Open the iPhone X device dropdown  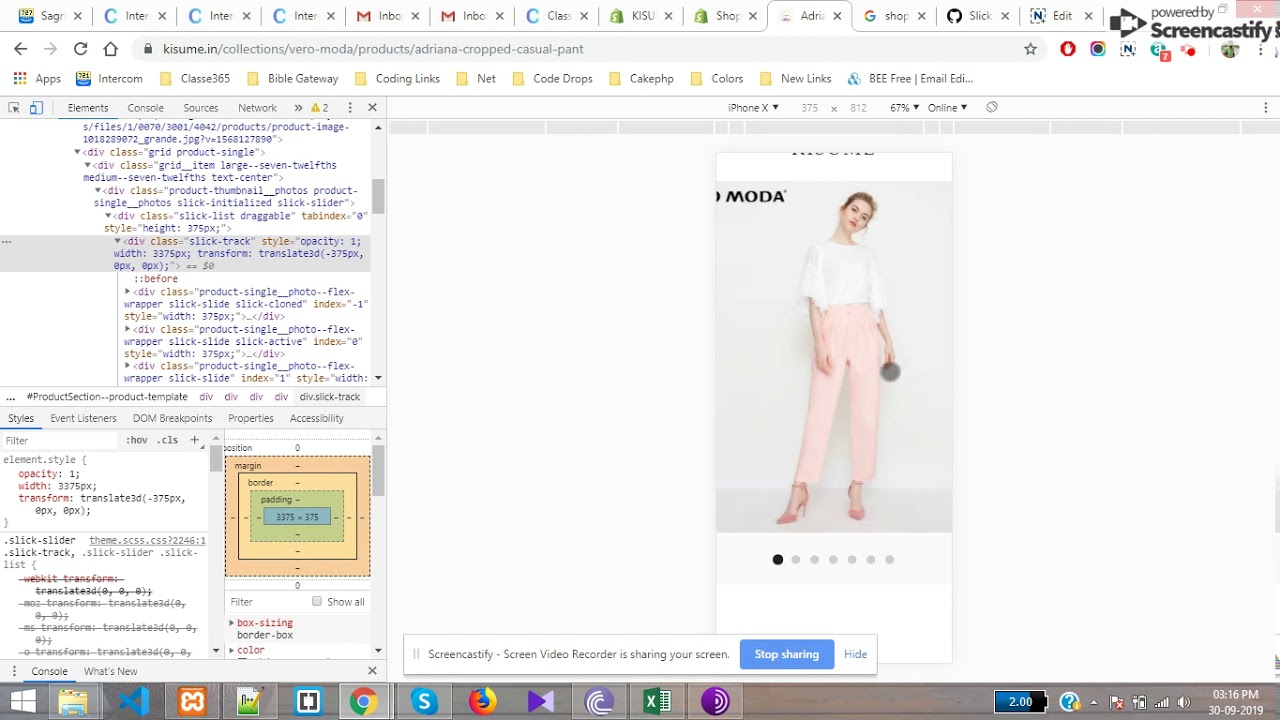click(753, 107)
